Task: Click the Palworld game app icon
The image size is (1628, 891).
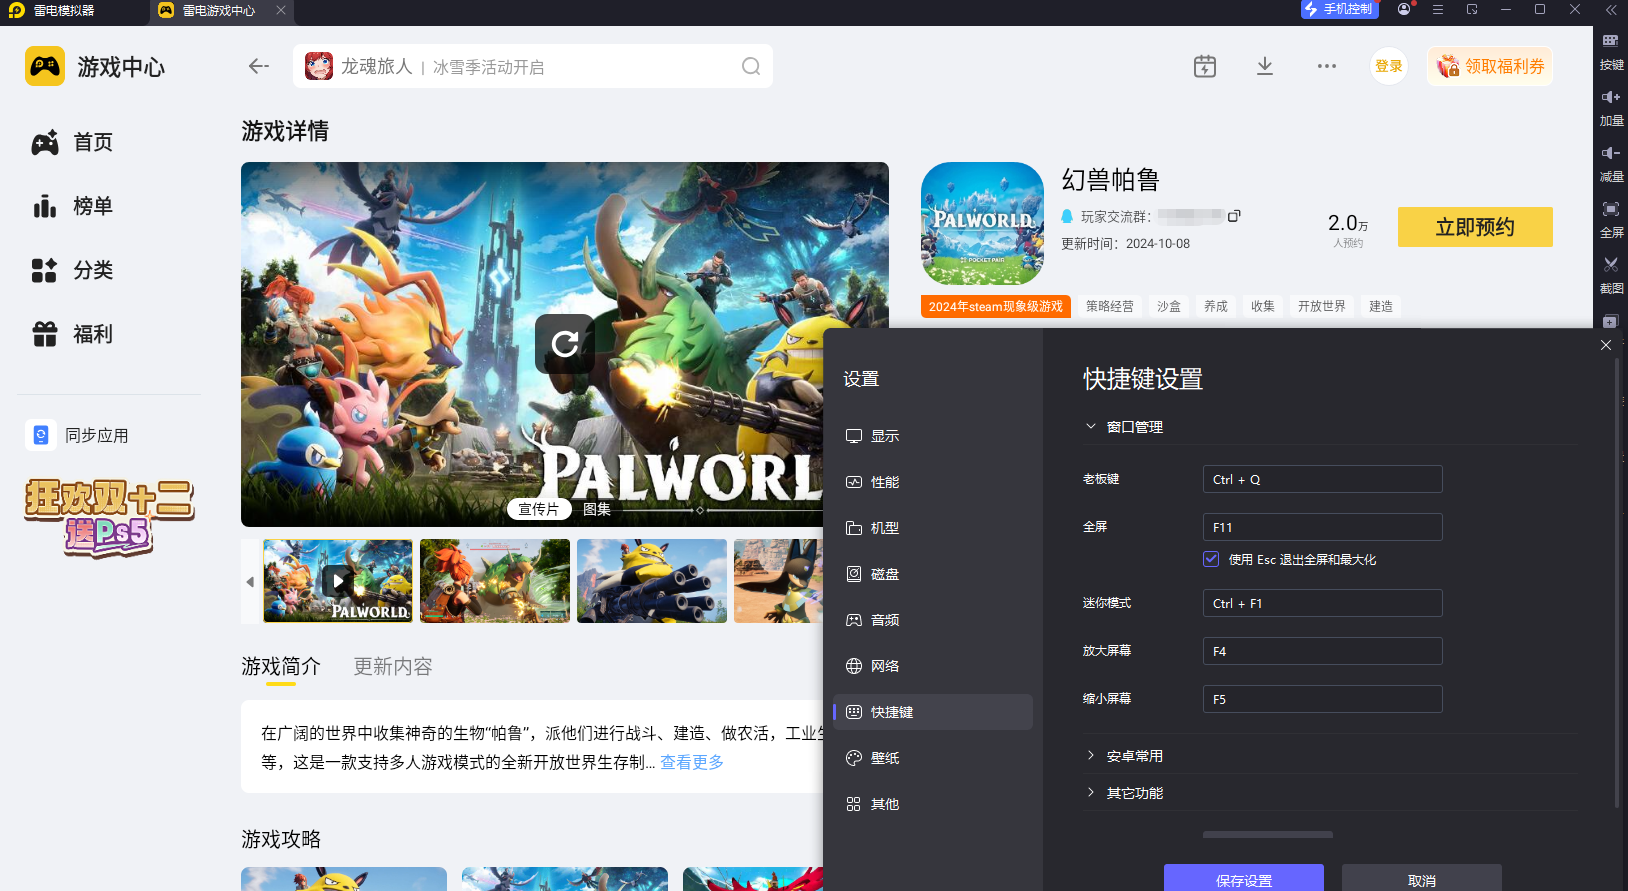Action: click(982, 223)
